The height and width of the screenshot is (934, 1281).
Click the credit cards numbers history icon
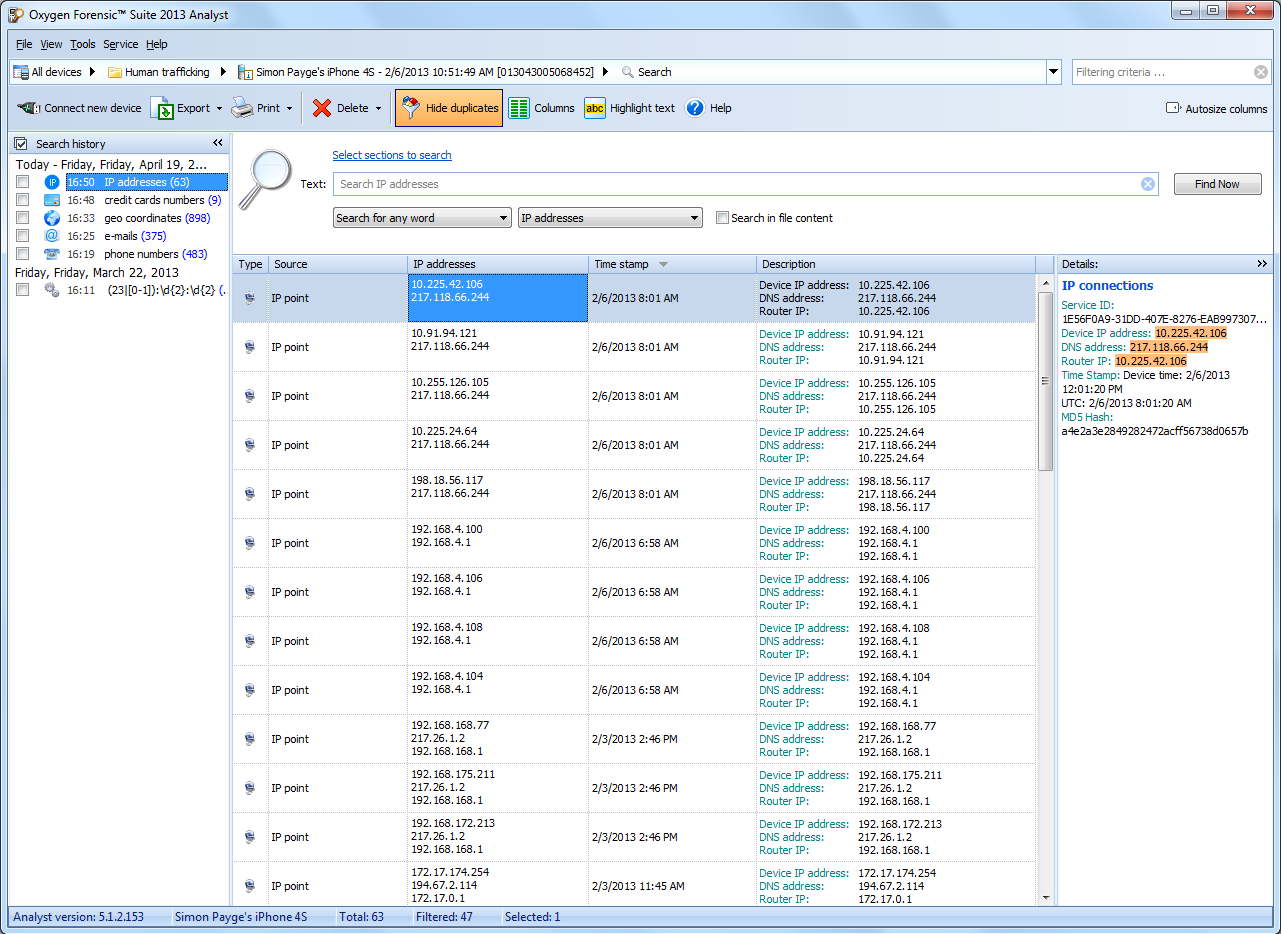52,200
